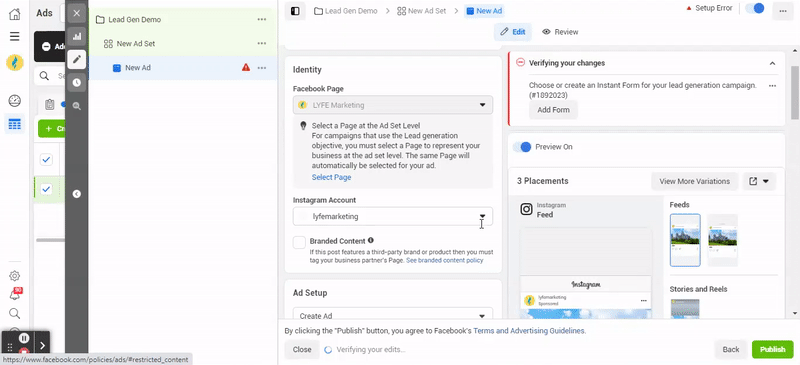Turn off the Preview On toggle
Screen dimensions: 800x365
click(x=522, y=147)
